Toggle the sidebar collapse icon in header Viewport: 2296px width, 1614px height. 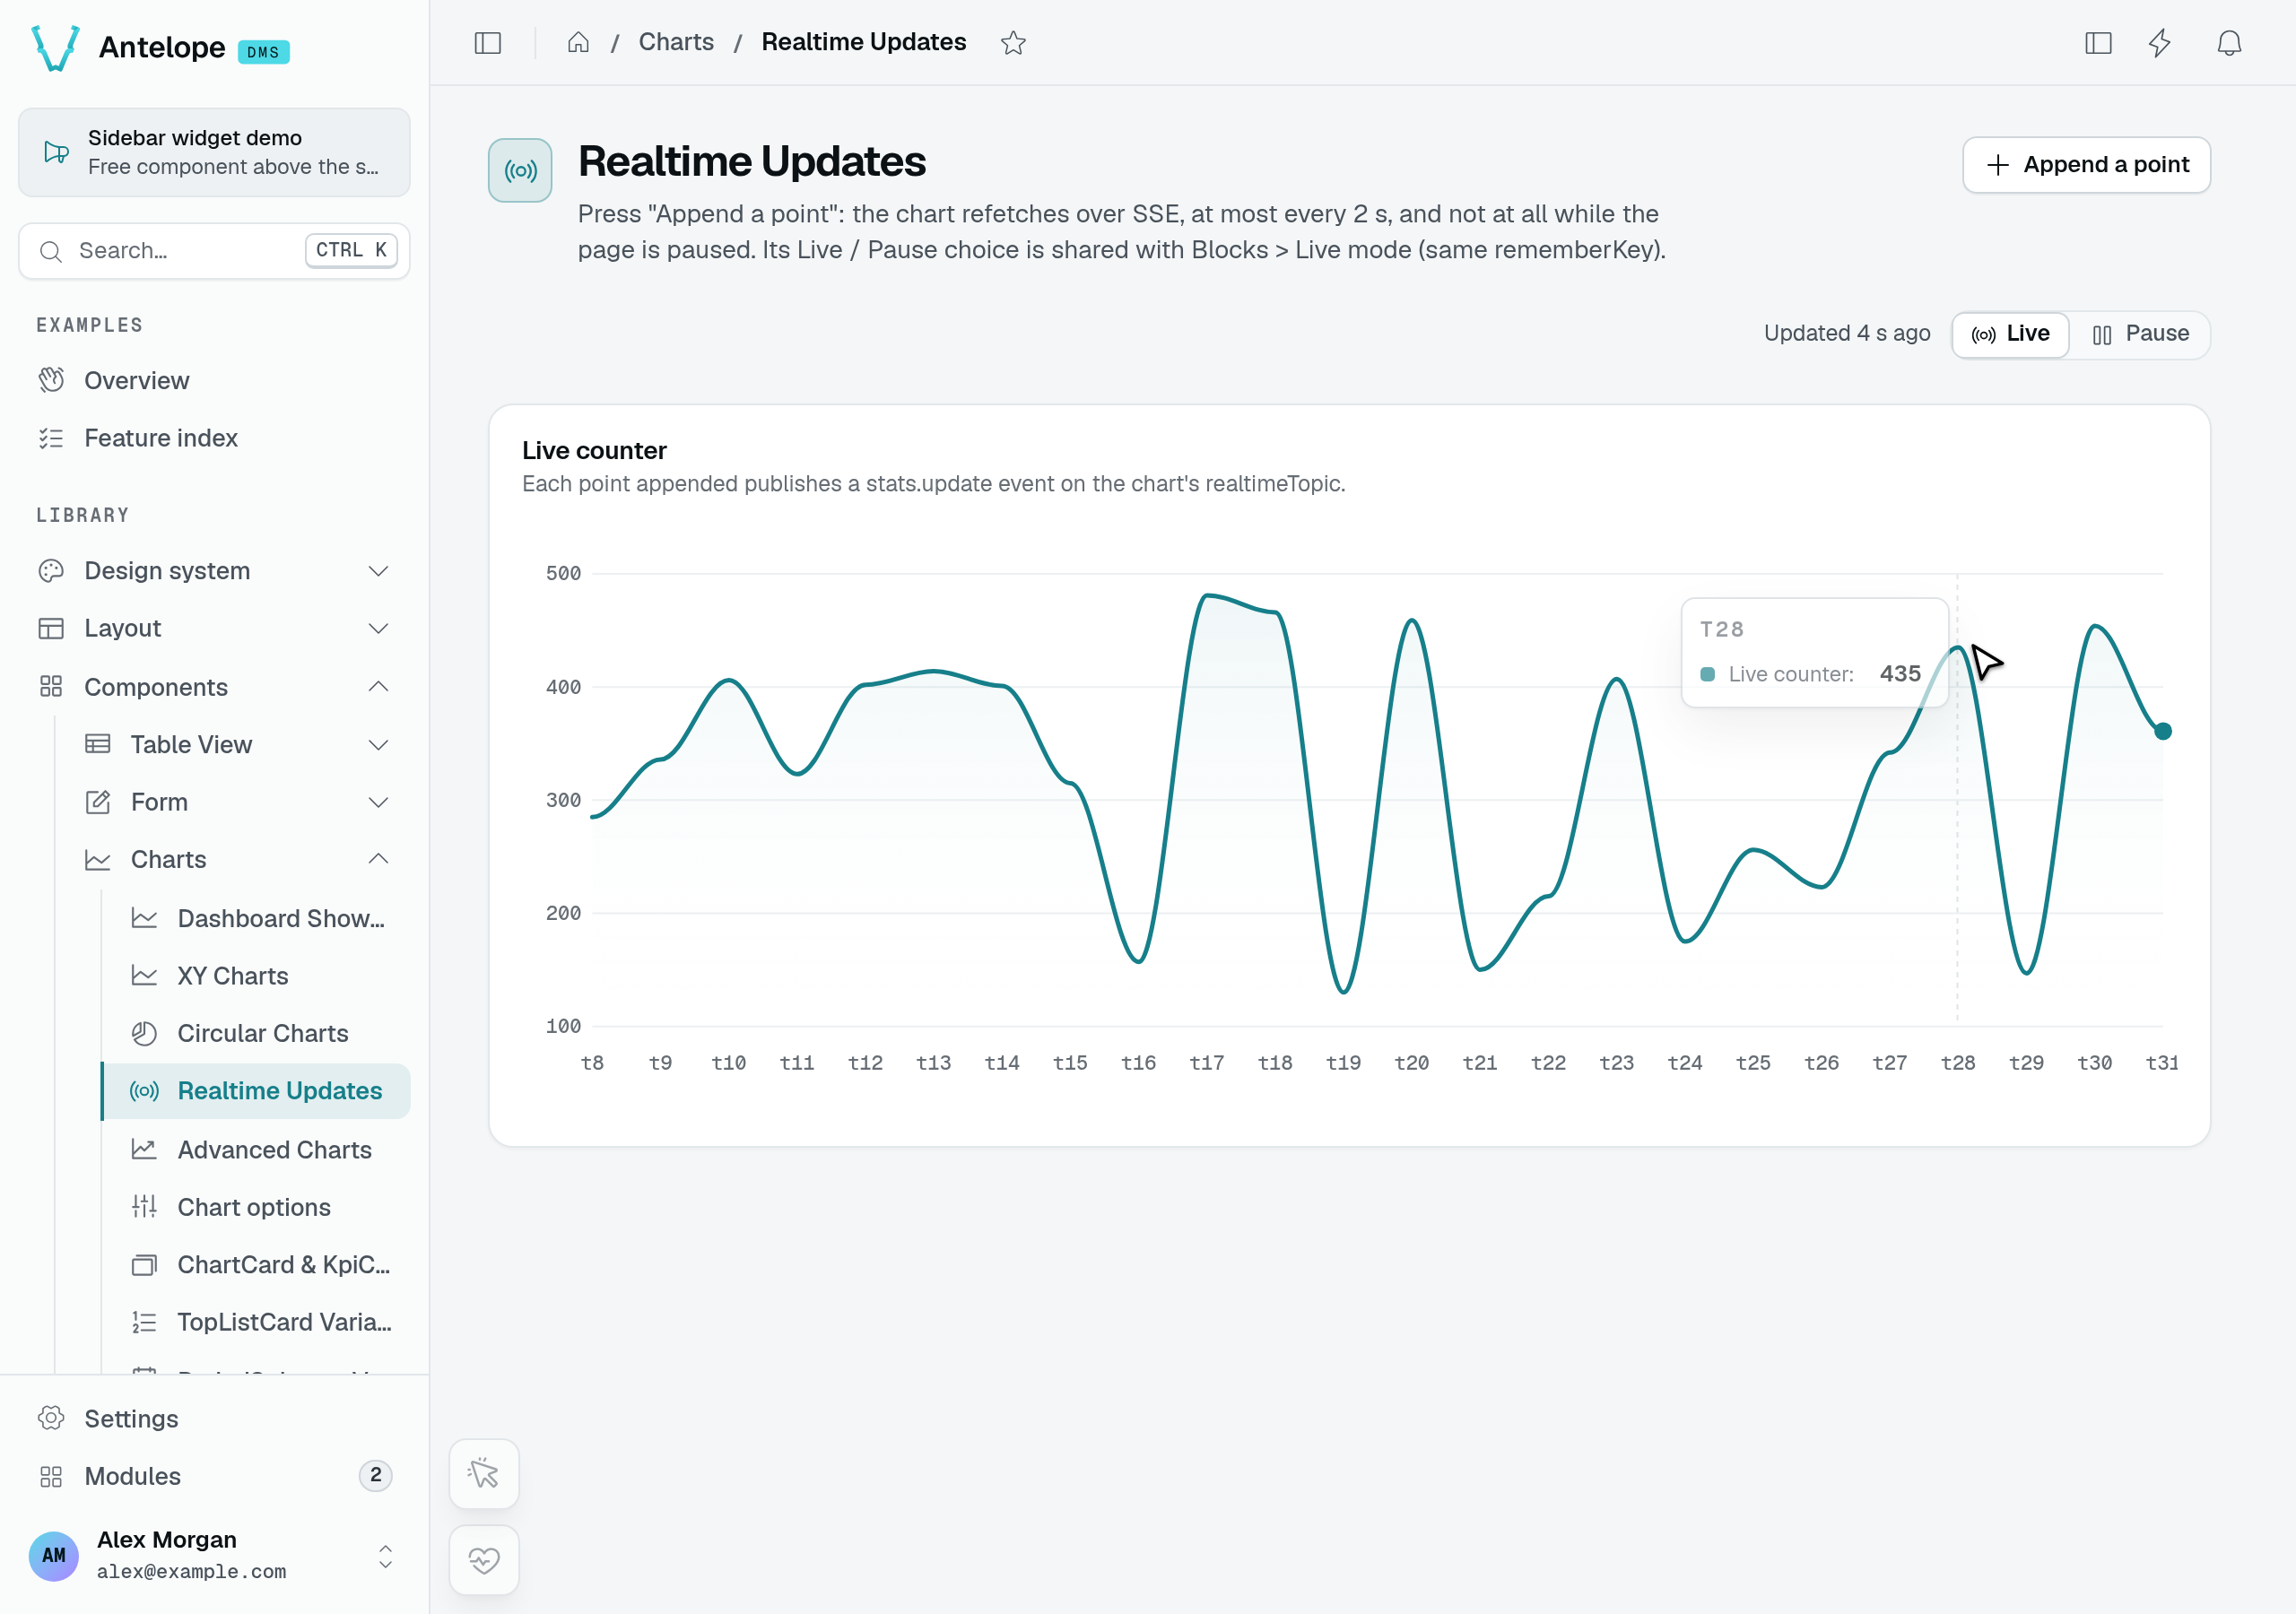pos(487,43)
